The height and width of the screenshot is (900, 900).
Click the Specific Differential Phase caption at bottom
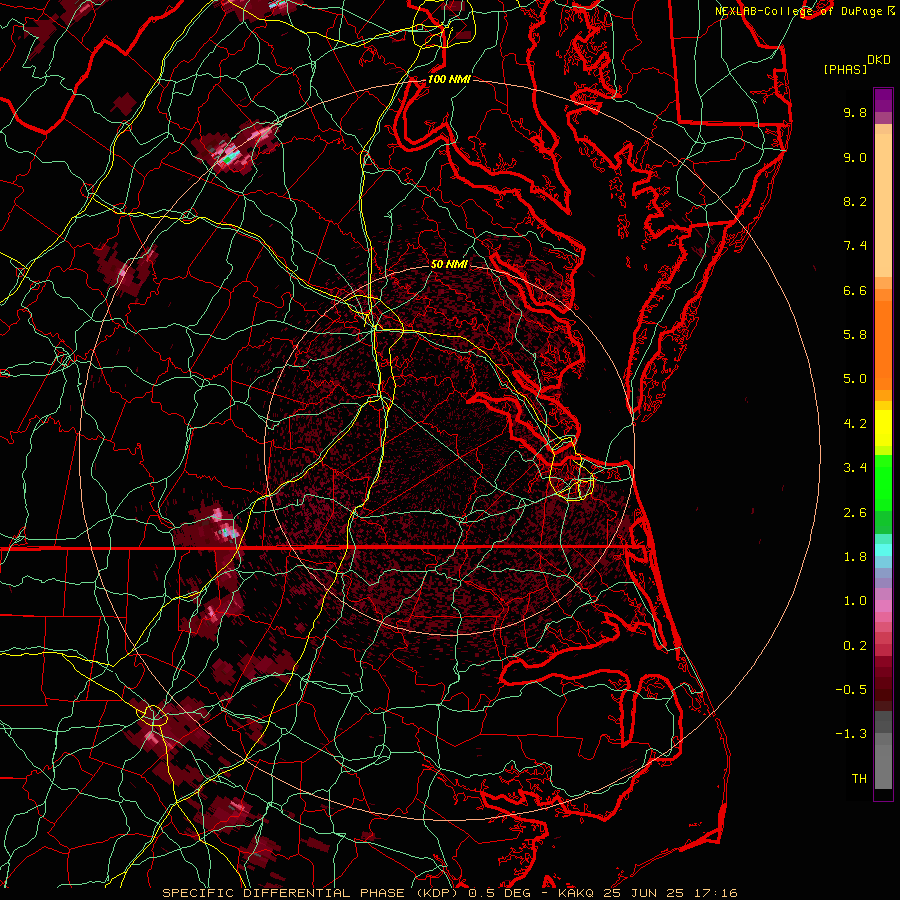tap(449, 893)
